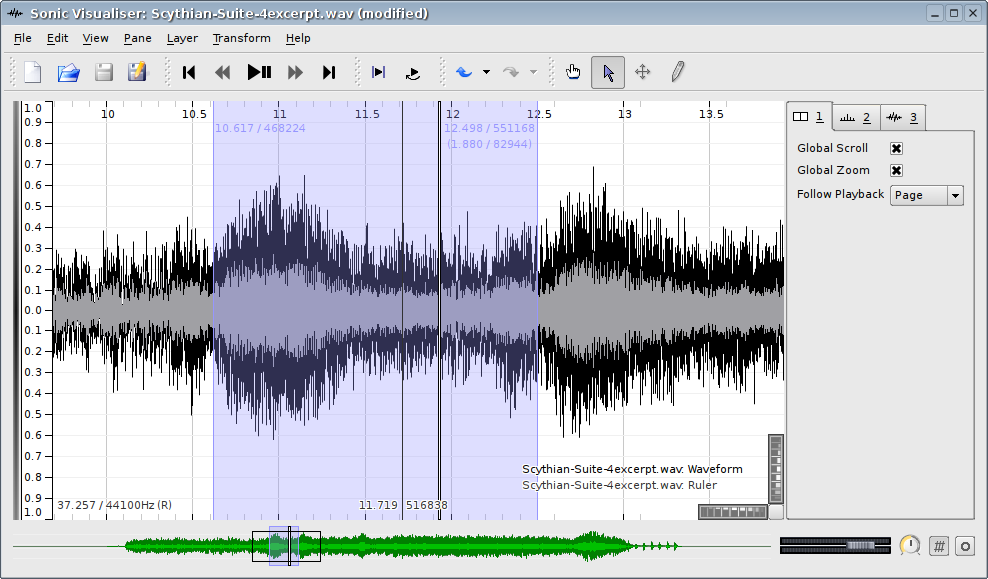
Task: Open a file with the folder icon
Action: (x=68, y=72)
